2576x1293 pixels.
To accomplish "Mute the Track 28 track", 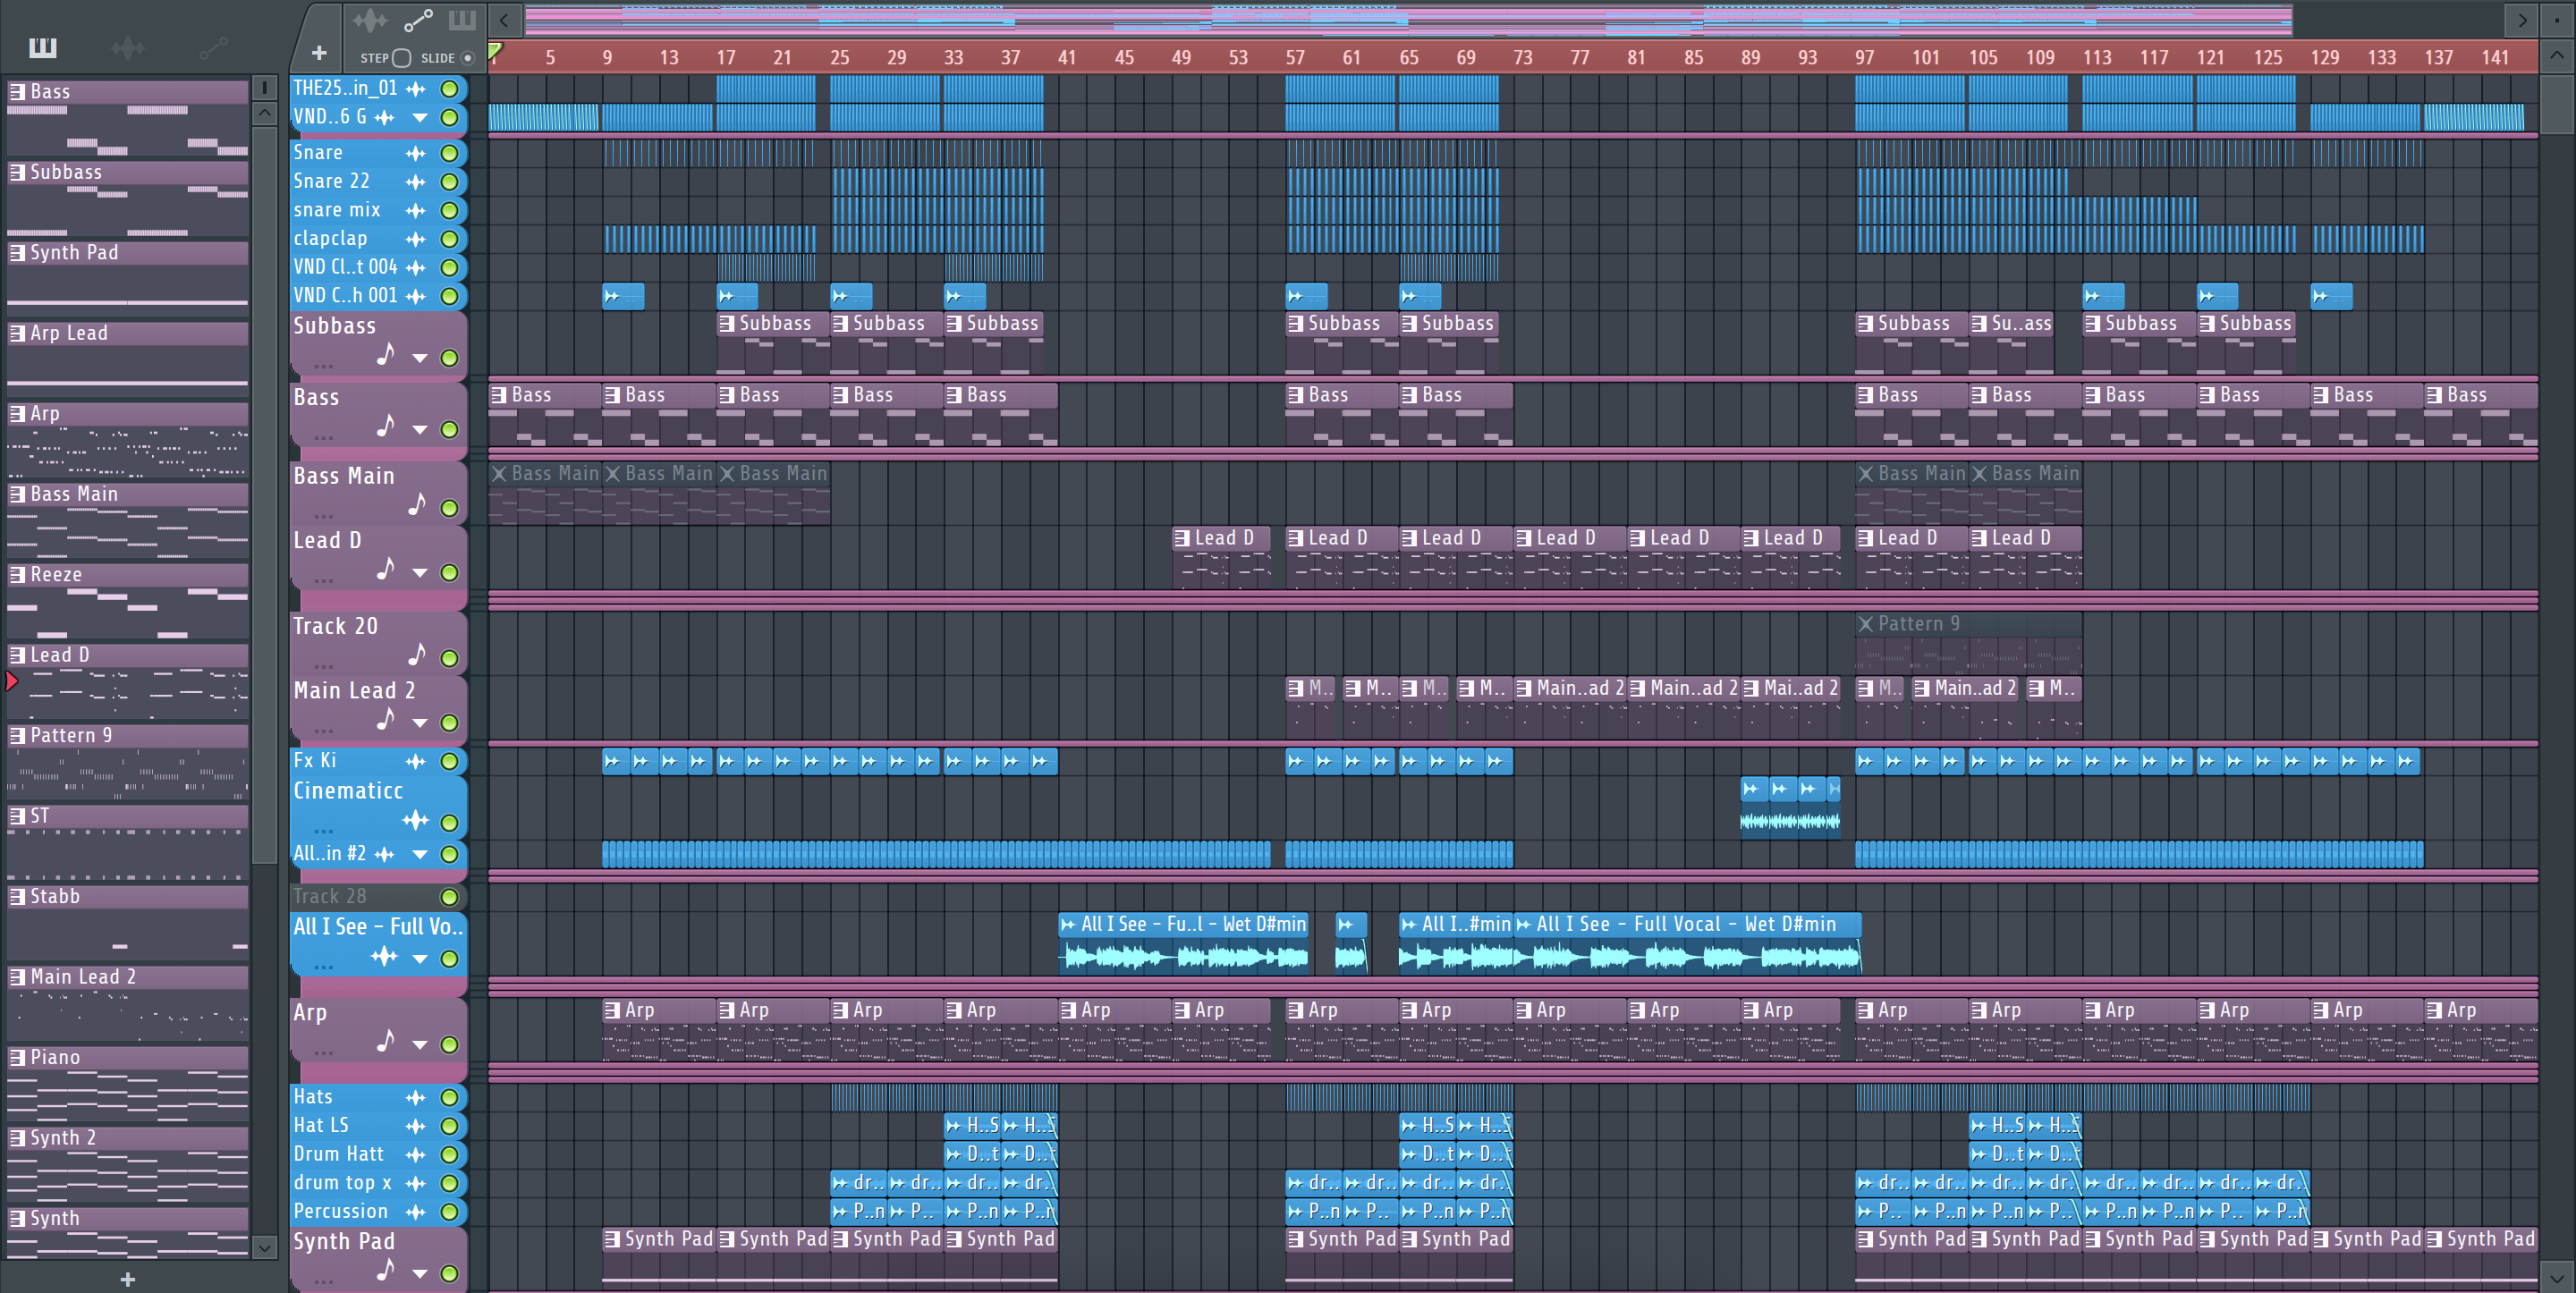I will [450, 897].
